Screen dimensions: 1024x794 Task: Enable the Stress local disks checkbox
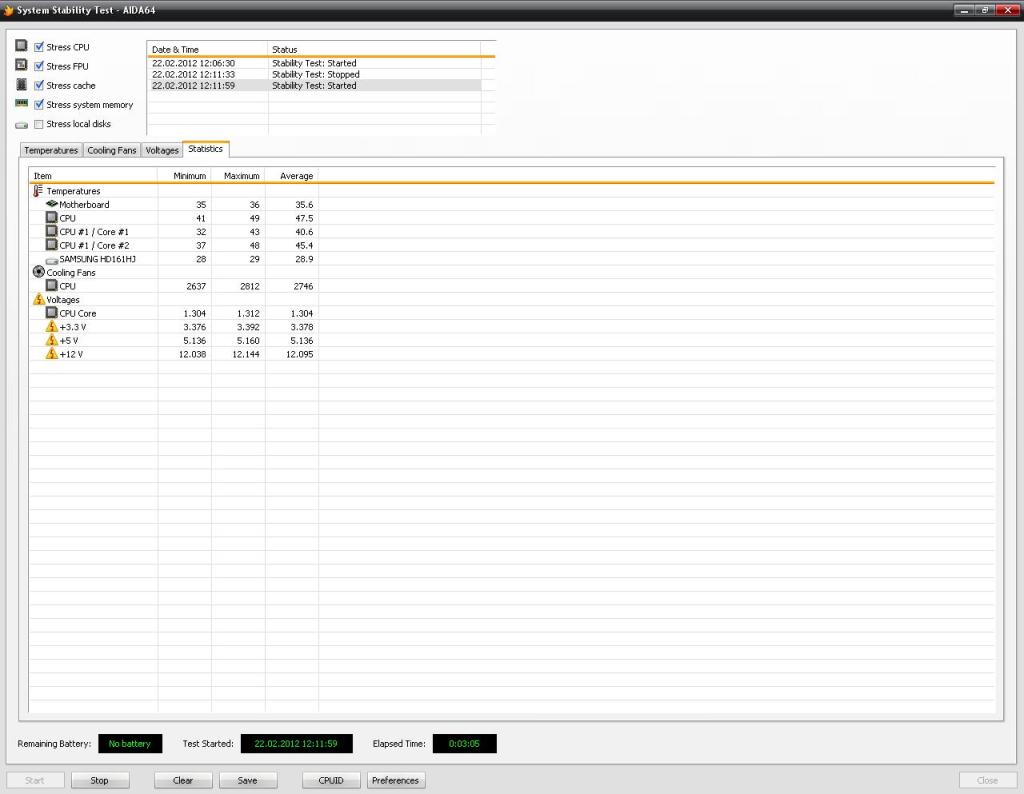pyautogui.click(x=39, y=124)
